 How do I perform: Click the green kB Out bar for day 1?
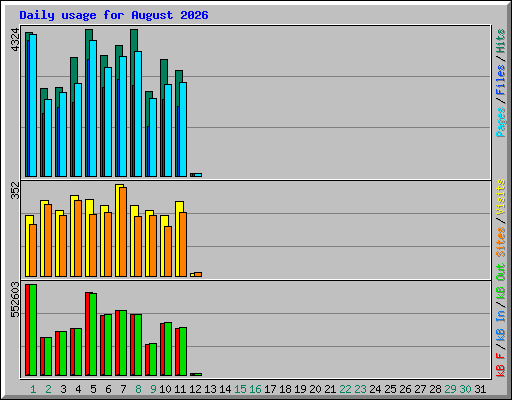[x=33, y=330]
